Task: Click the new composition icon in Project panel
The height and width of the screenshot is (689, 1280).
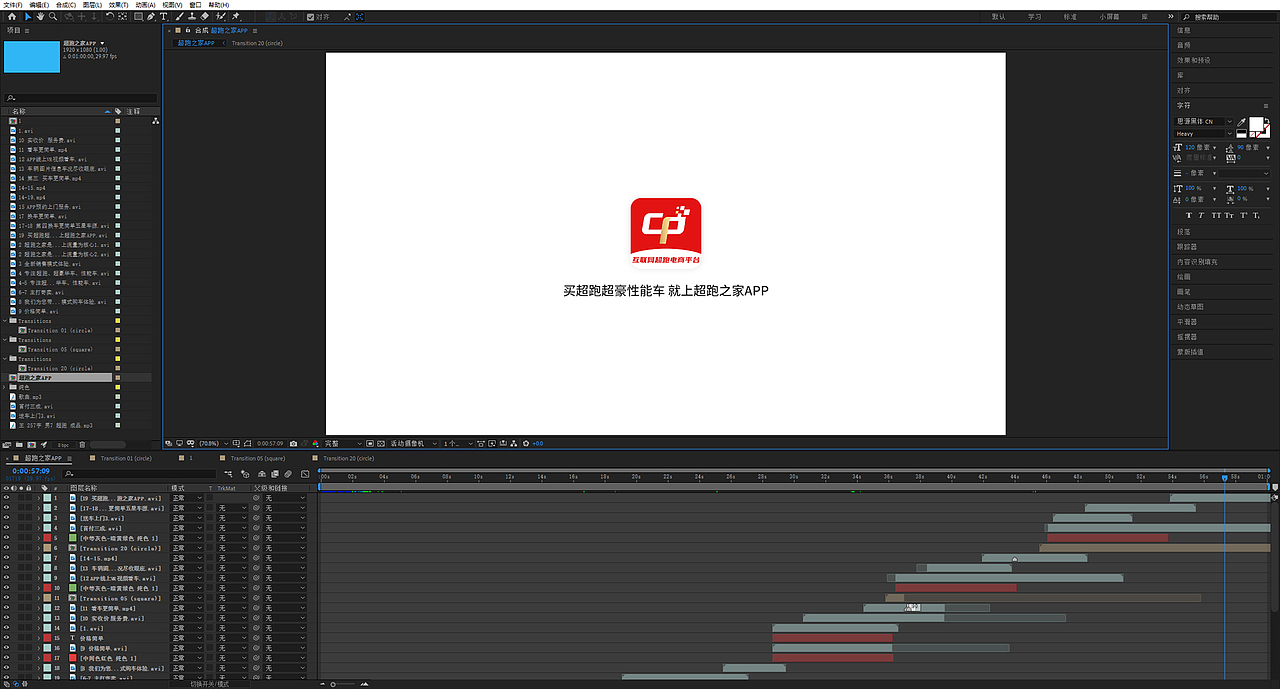Action: coord(31,445)
